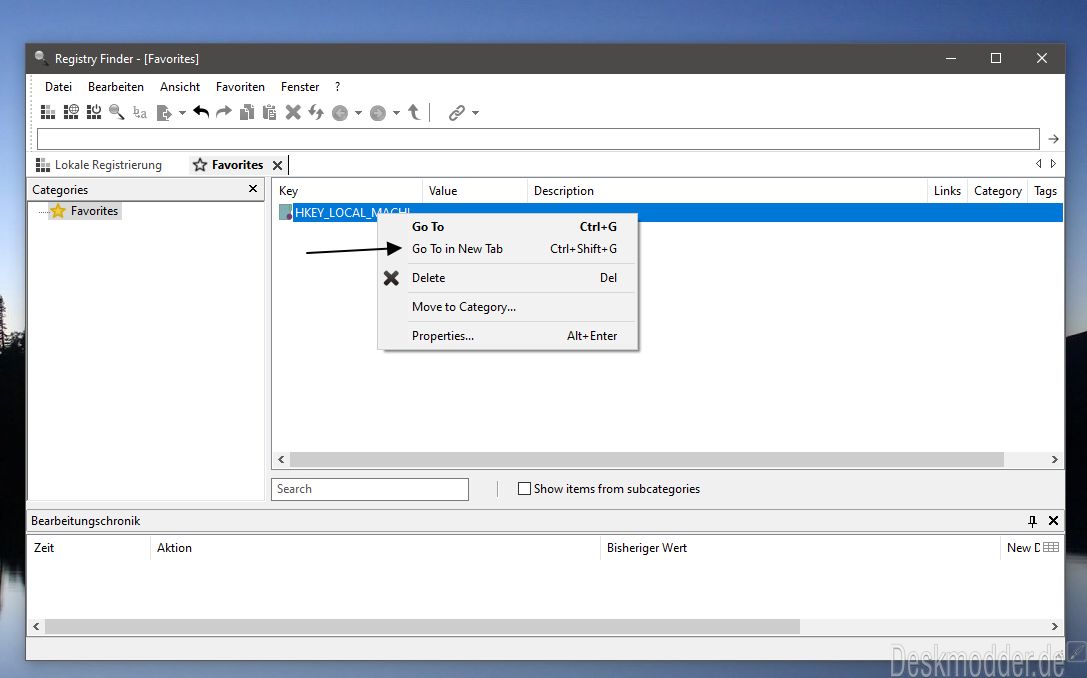Open the Find magnifier tool
1087x678 pixels.
[116, 112]
